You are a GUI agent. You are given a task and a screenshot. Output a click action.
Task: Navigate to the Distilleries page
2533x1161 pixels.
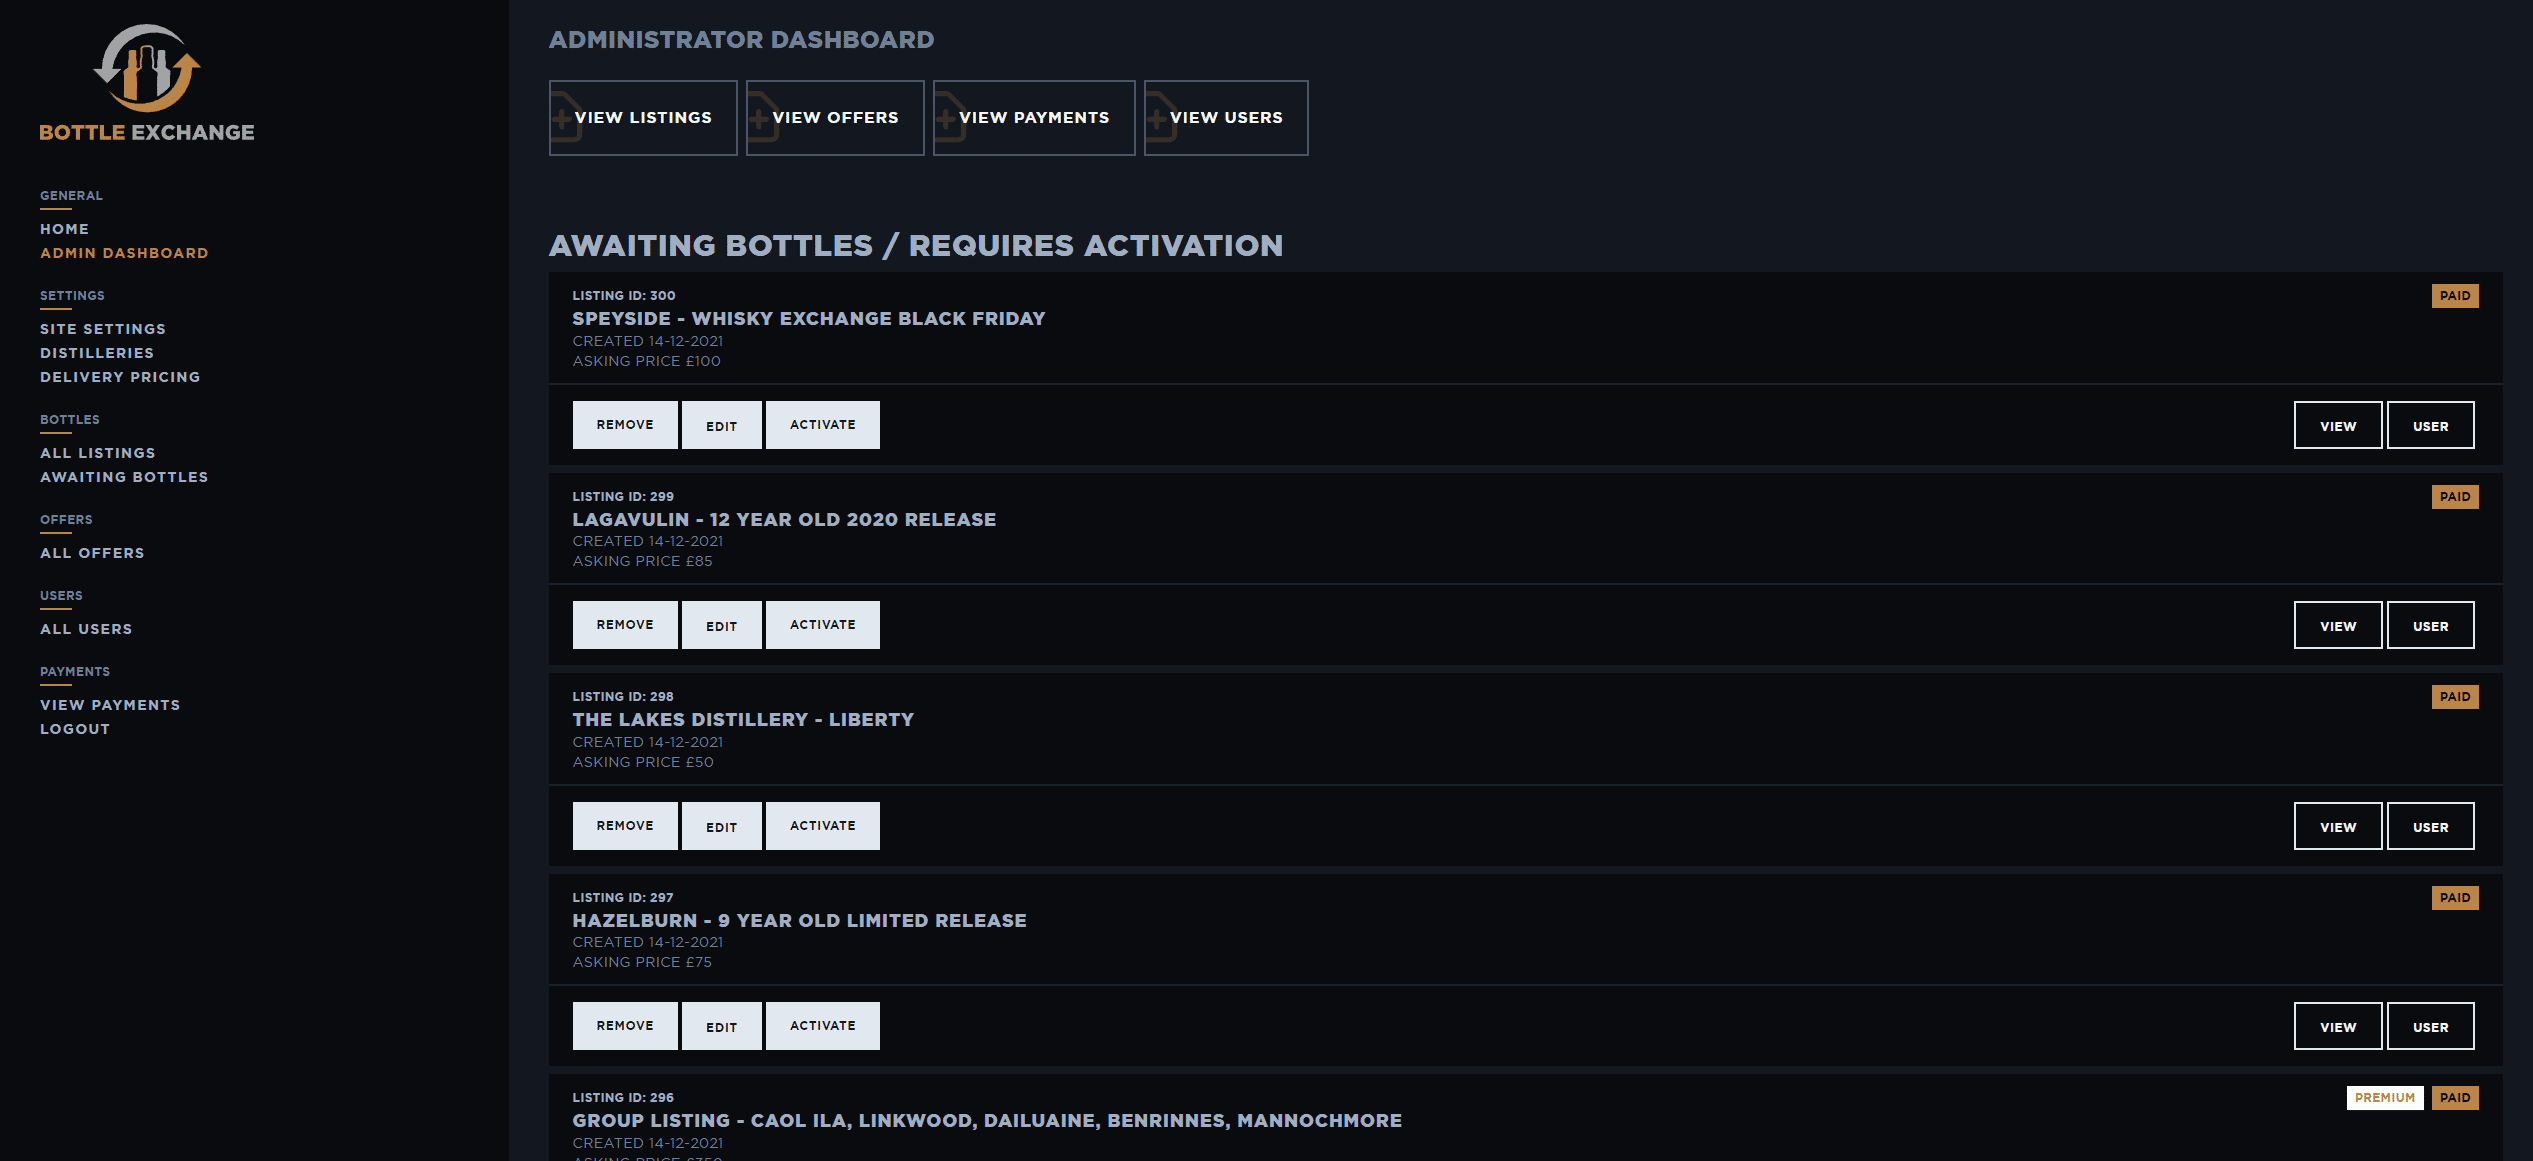pos(97,352)
